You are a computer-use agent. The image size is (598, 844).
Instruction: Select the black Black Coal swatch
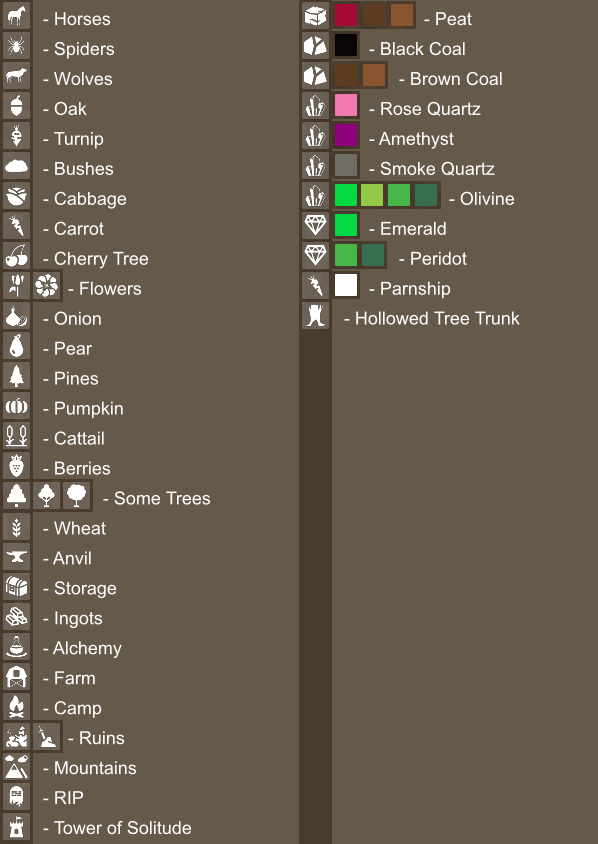(346, 45)
